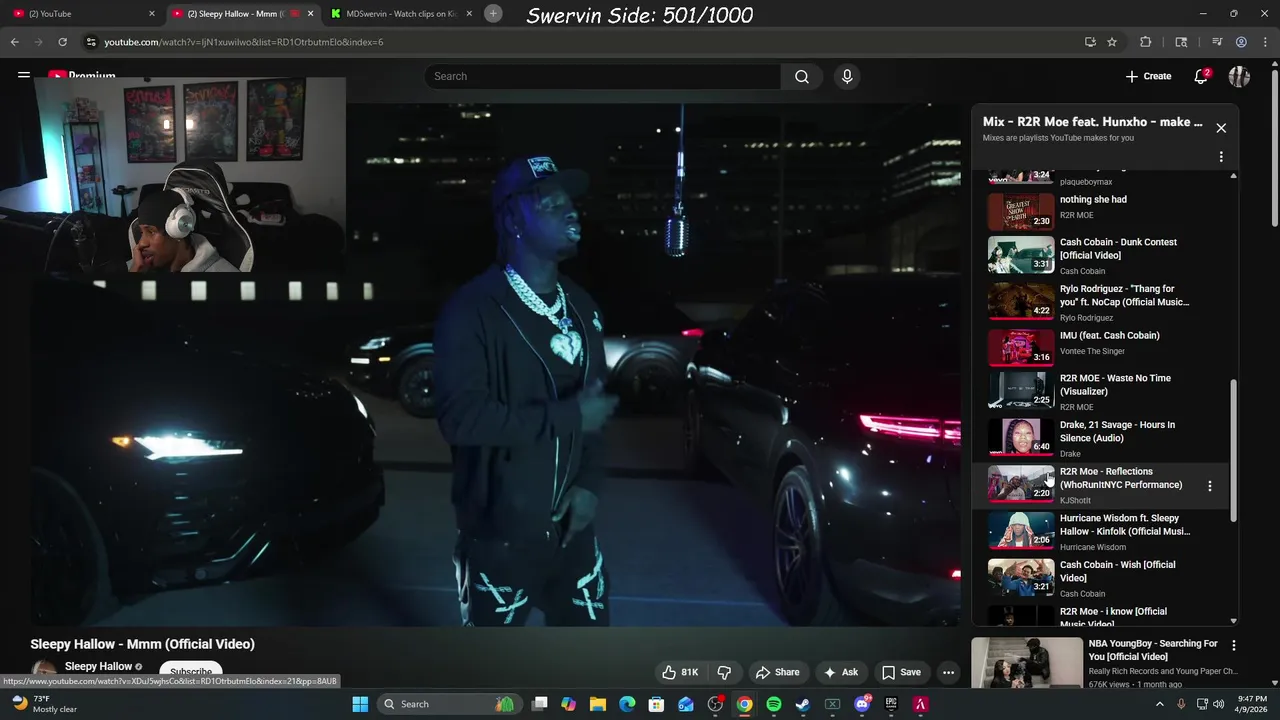Open the clock showing 9:47 PM
The height and width of the screenshot is (720, 1280).
click(1251, 704)
